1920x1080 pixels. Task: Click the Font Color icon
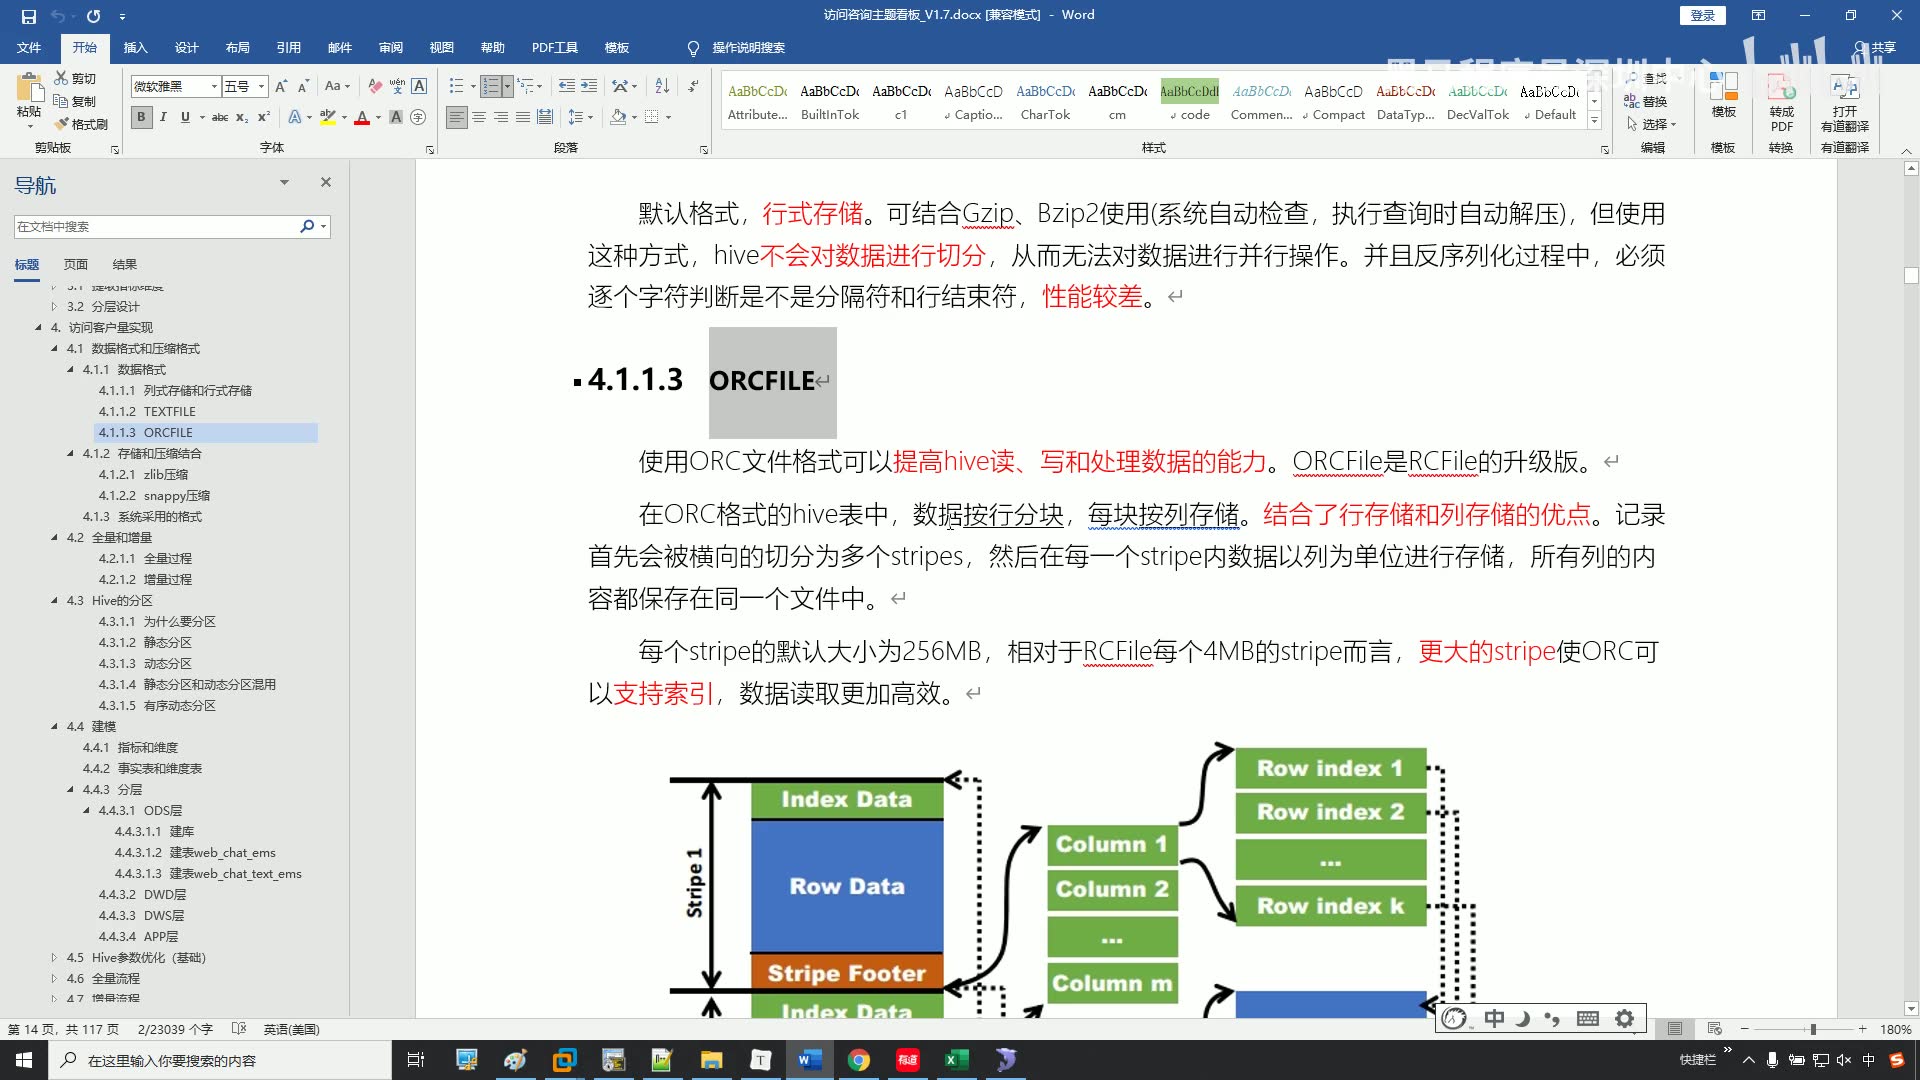click(x=363, y=117)
